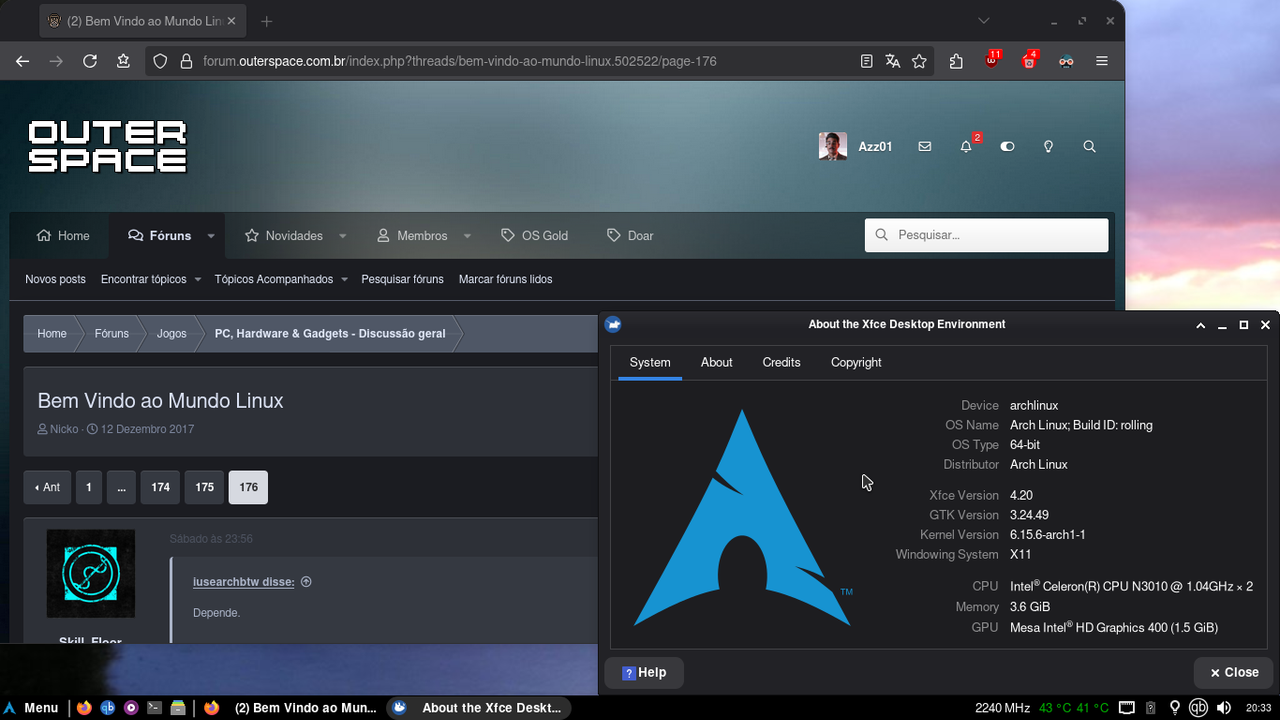The image size is (1280, 720).
Task: Open the tracking protection shield icon
Action: pos(160,61)
